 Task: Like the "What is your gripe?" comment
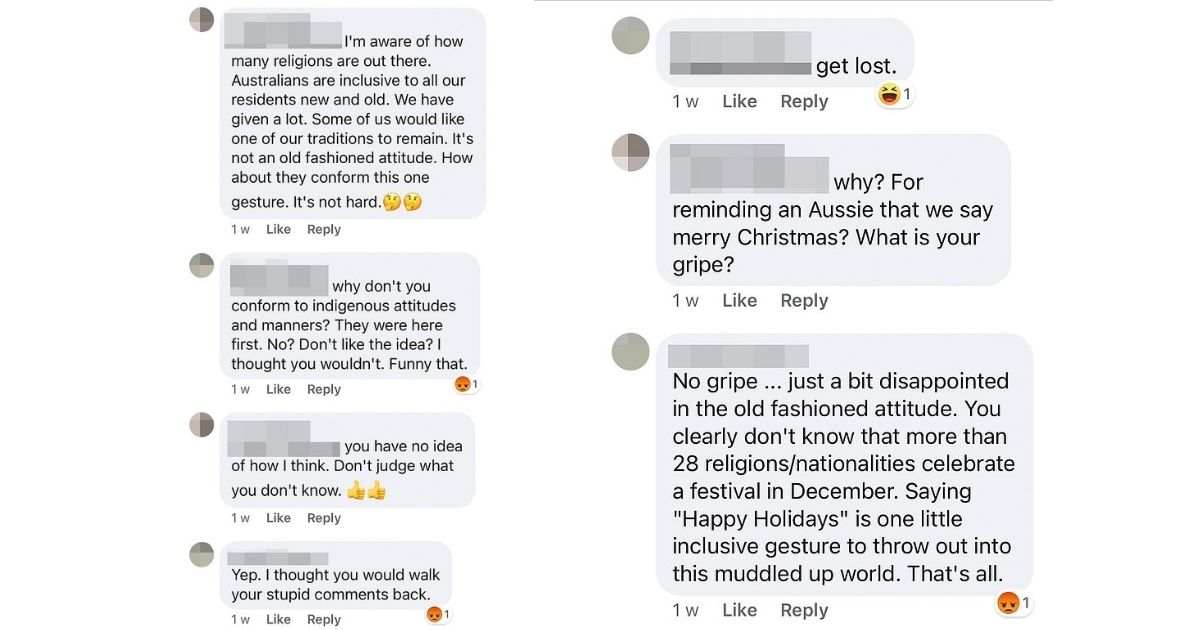pos(739,300)
